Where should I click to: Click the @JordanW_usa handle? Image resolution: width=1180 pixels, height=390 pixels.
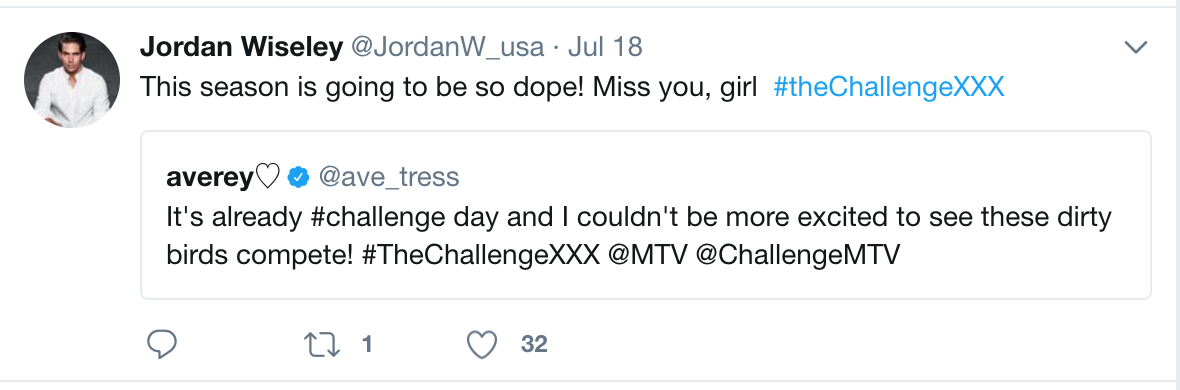point(448,47)
